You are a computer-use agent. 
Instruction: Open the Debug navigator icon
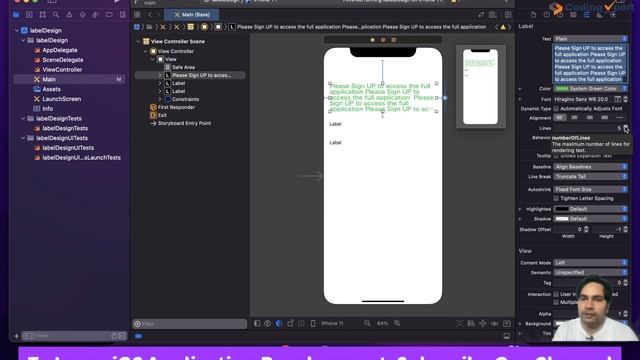[96, 15]
